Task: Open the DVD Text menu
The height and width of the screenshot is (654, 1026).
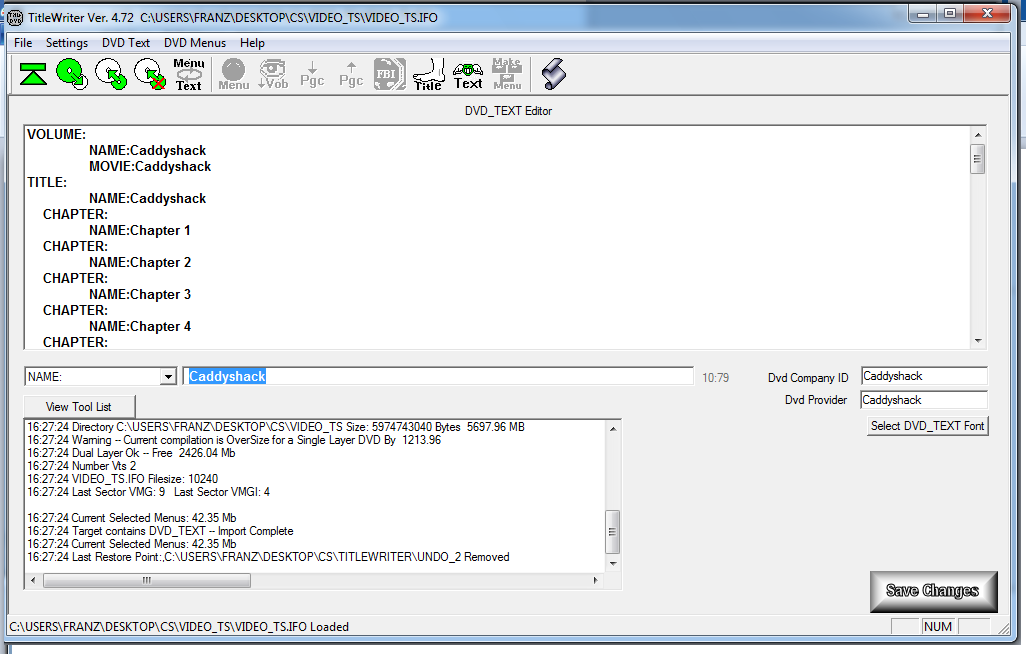Action: [126, 43]
